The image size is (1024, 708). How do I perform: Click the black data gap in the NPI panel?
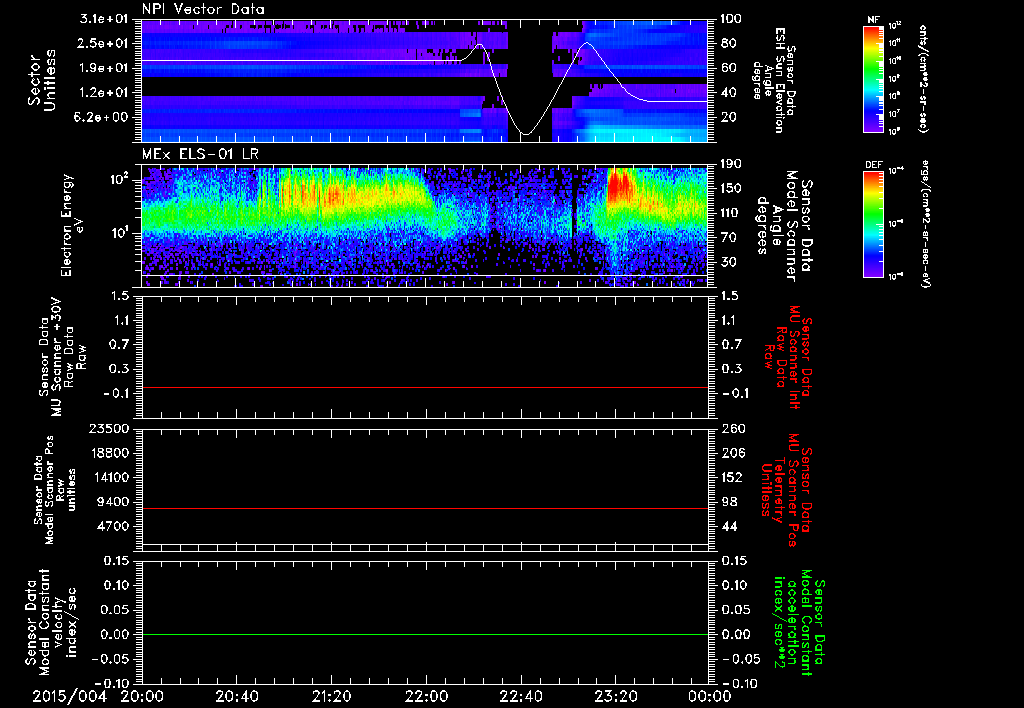click(x=528, y=60)
